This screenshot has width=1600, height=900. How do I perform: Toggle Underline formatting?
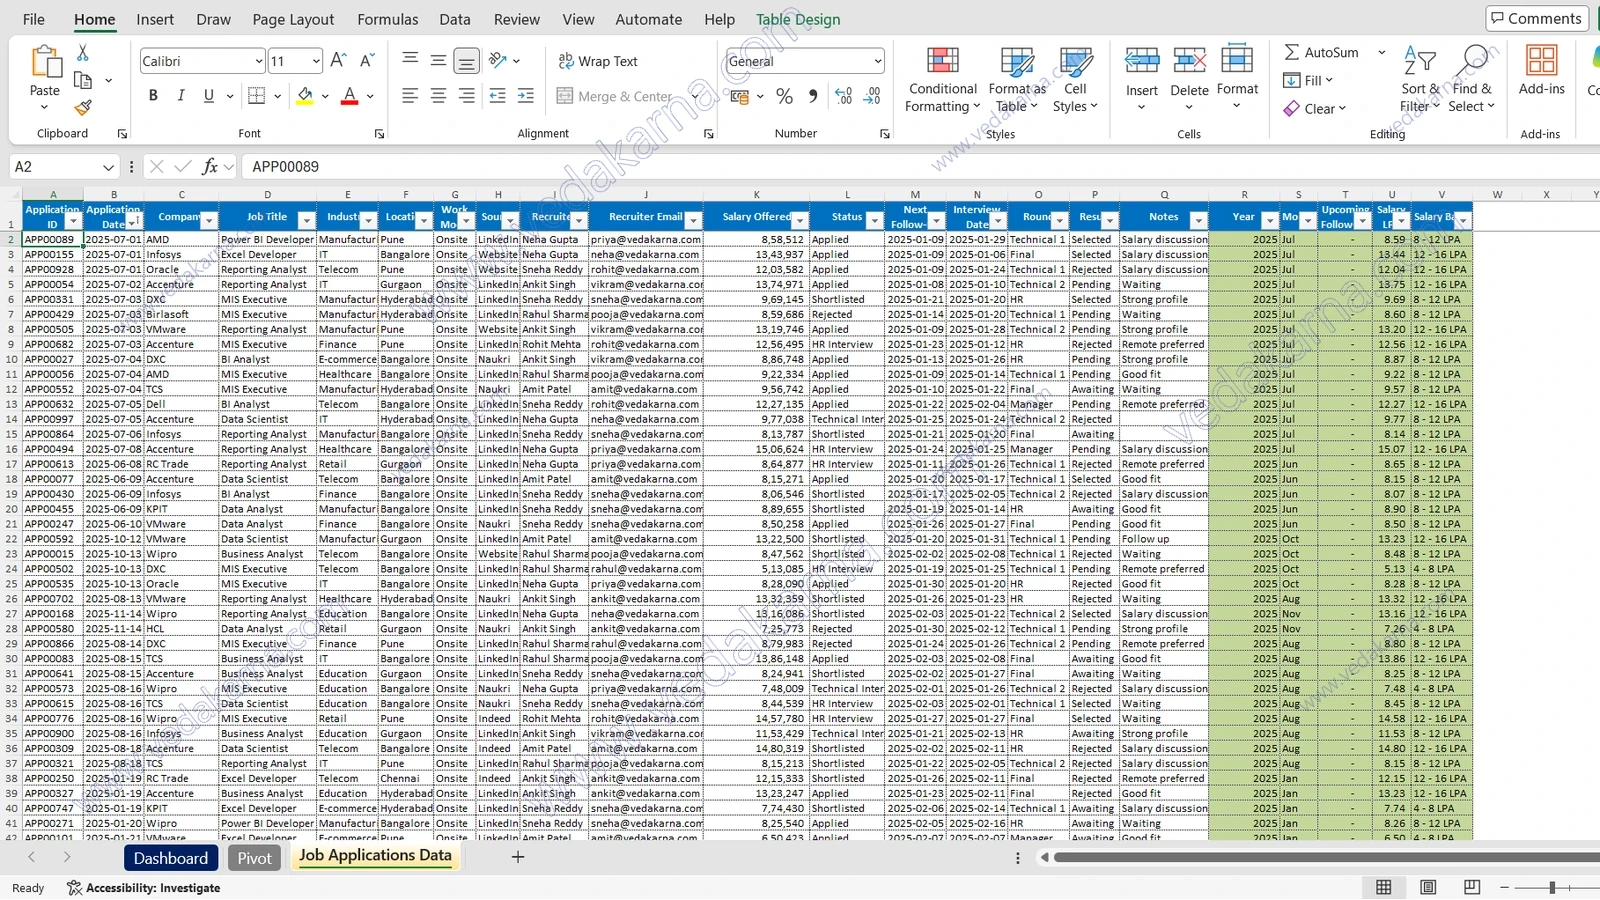click(209, 96)
